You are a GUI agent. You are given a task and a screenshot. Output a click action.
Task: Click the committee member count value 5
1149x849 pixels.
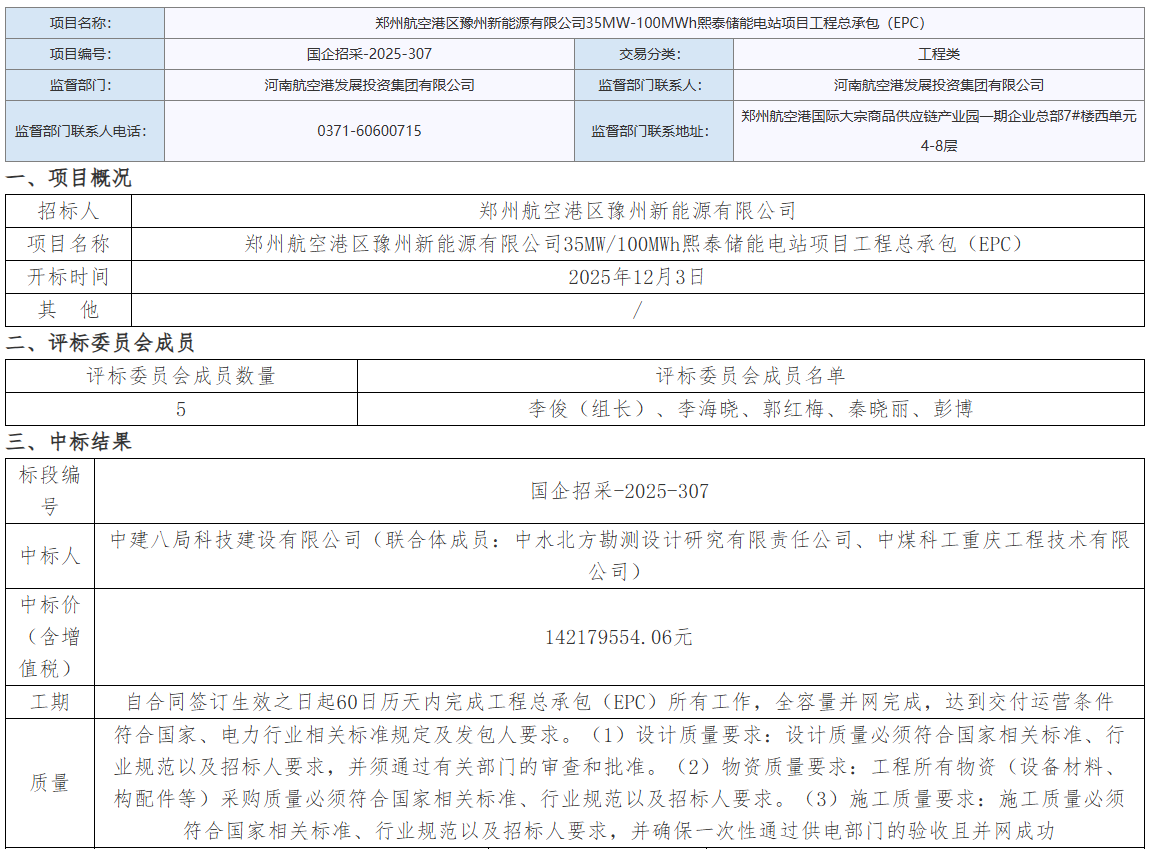click(x=181, y=409)
